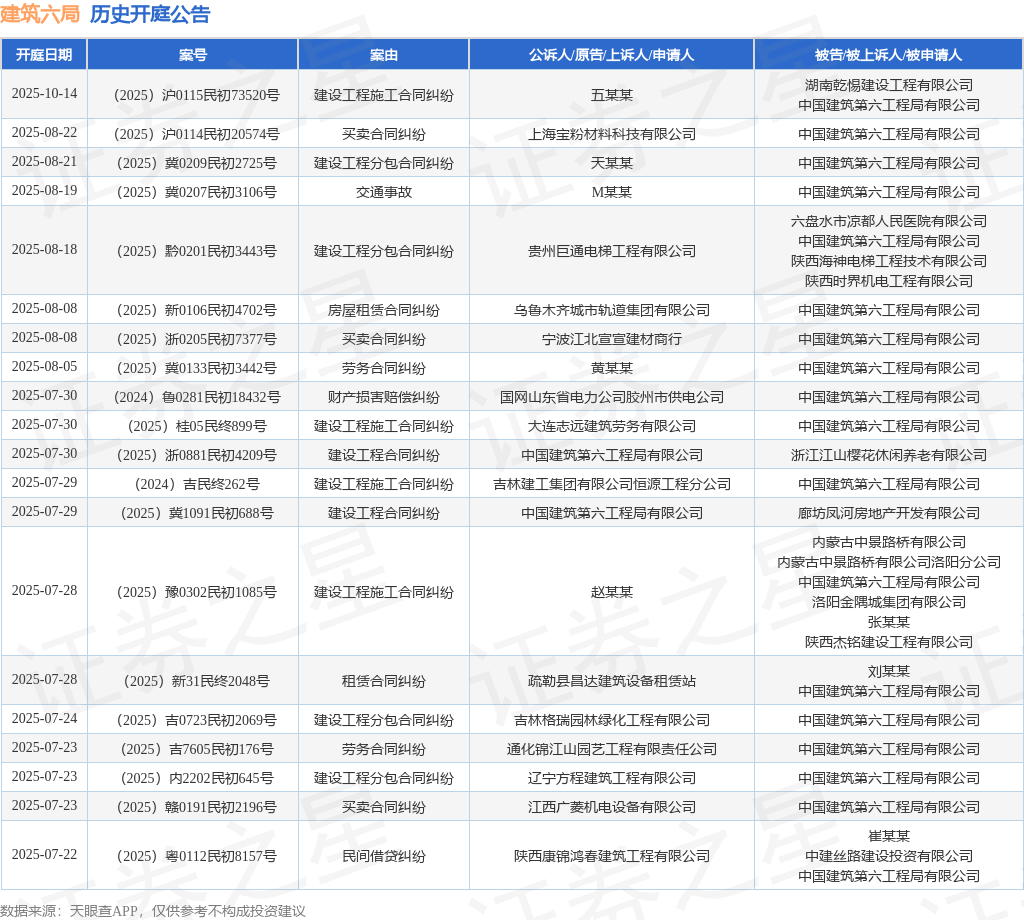Image resolution: width=1024 pixels, height=920 pixels.
Task: Click defendant 陕西海神电梯工程技术有限公司
Action: 889,261
